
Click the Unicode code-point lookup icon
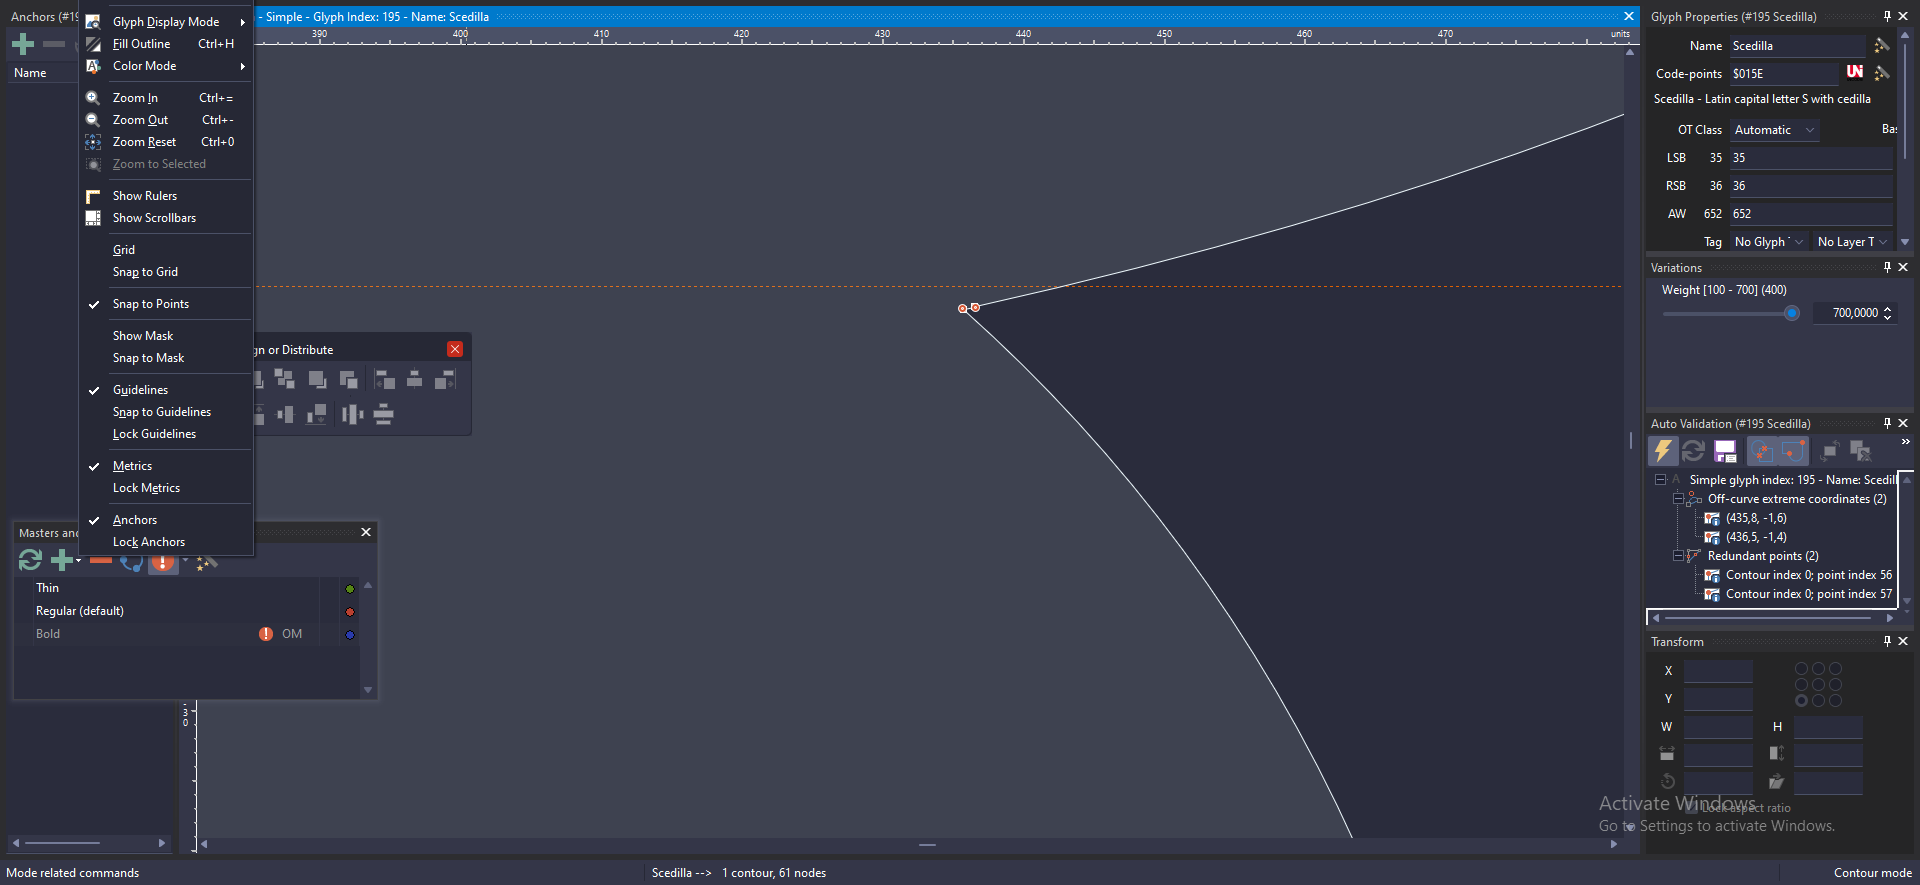point(1855,72)
